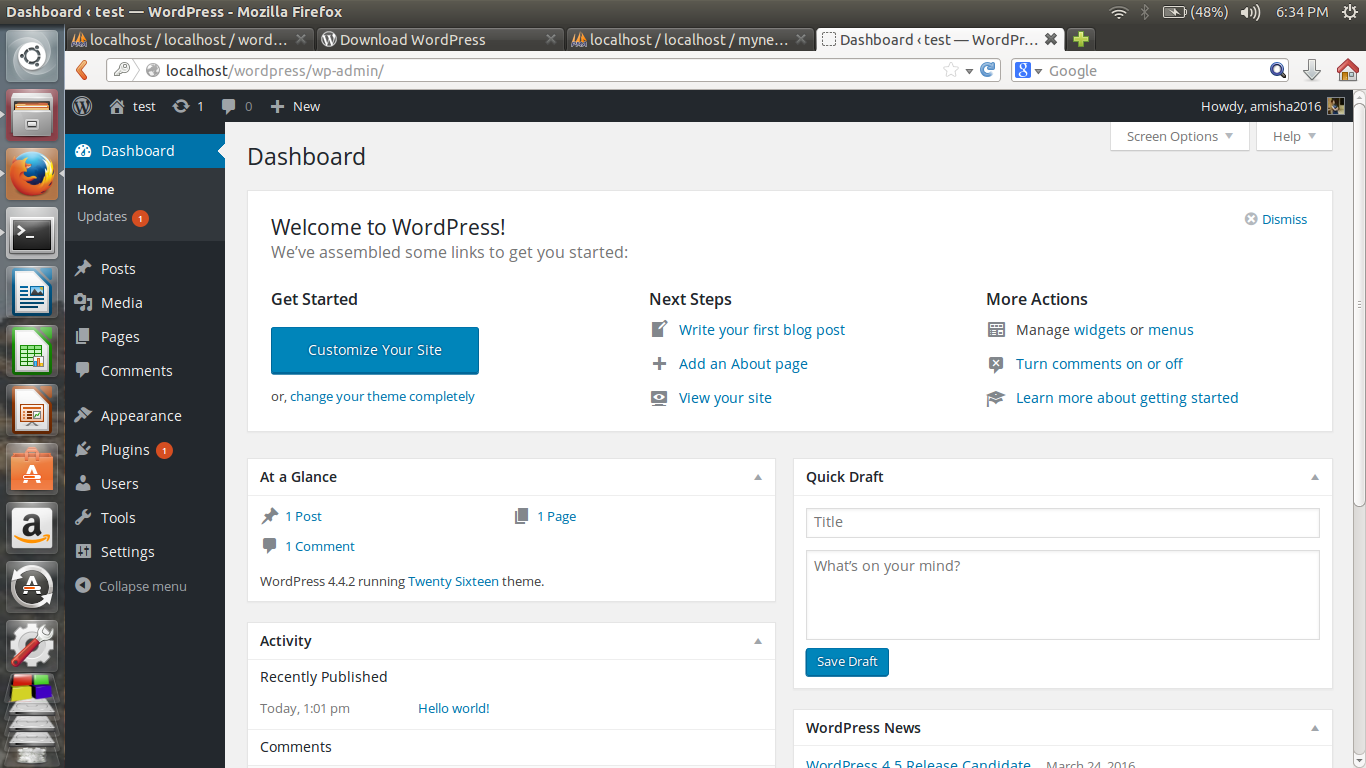The width and height of the screenshot is (1366, 768).
Task: Open the search engine selector dropdown
Action: (x=1028, y=70)
